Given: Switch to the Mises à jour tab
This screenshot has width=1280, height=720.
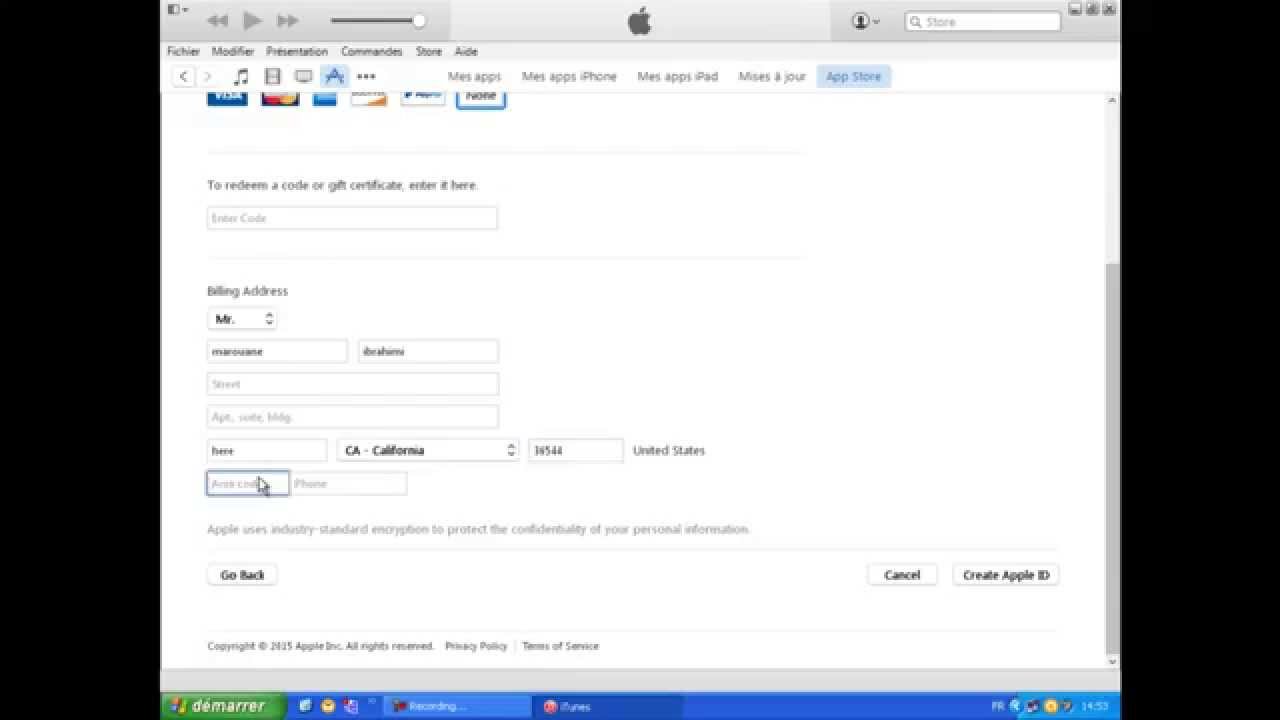Looking at the screenshot, I should click(x=772, y=76).
